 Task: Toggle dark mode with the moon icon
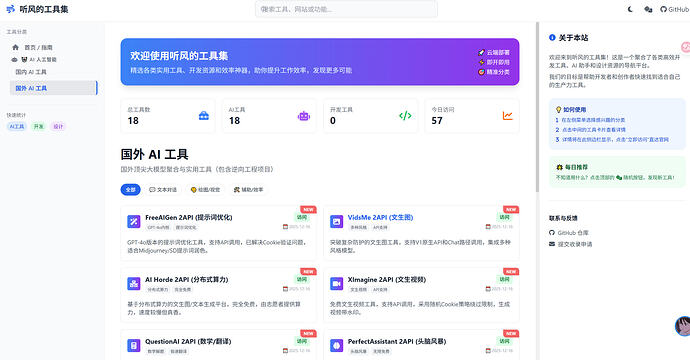[x=630, y=9]
